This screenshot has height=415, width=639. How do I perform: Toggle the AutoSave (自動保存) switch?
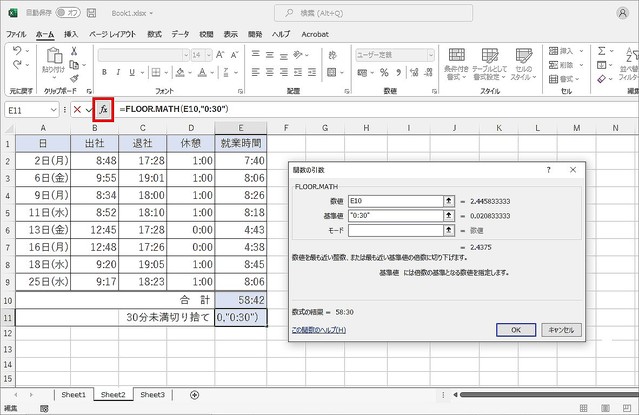(68, 14)
